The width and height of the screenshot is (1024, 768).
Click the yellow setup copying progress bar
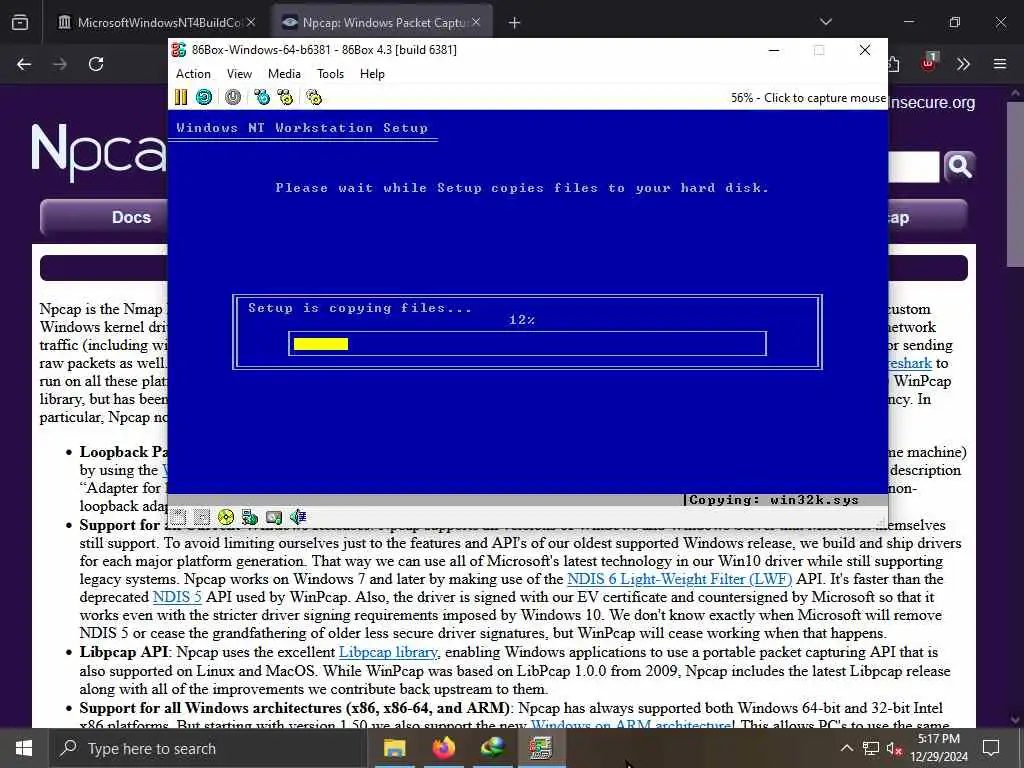tap(321, 344)
